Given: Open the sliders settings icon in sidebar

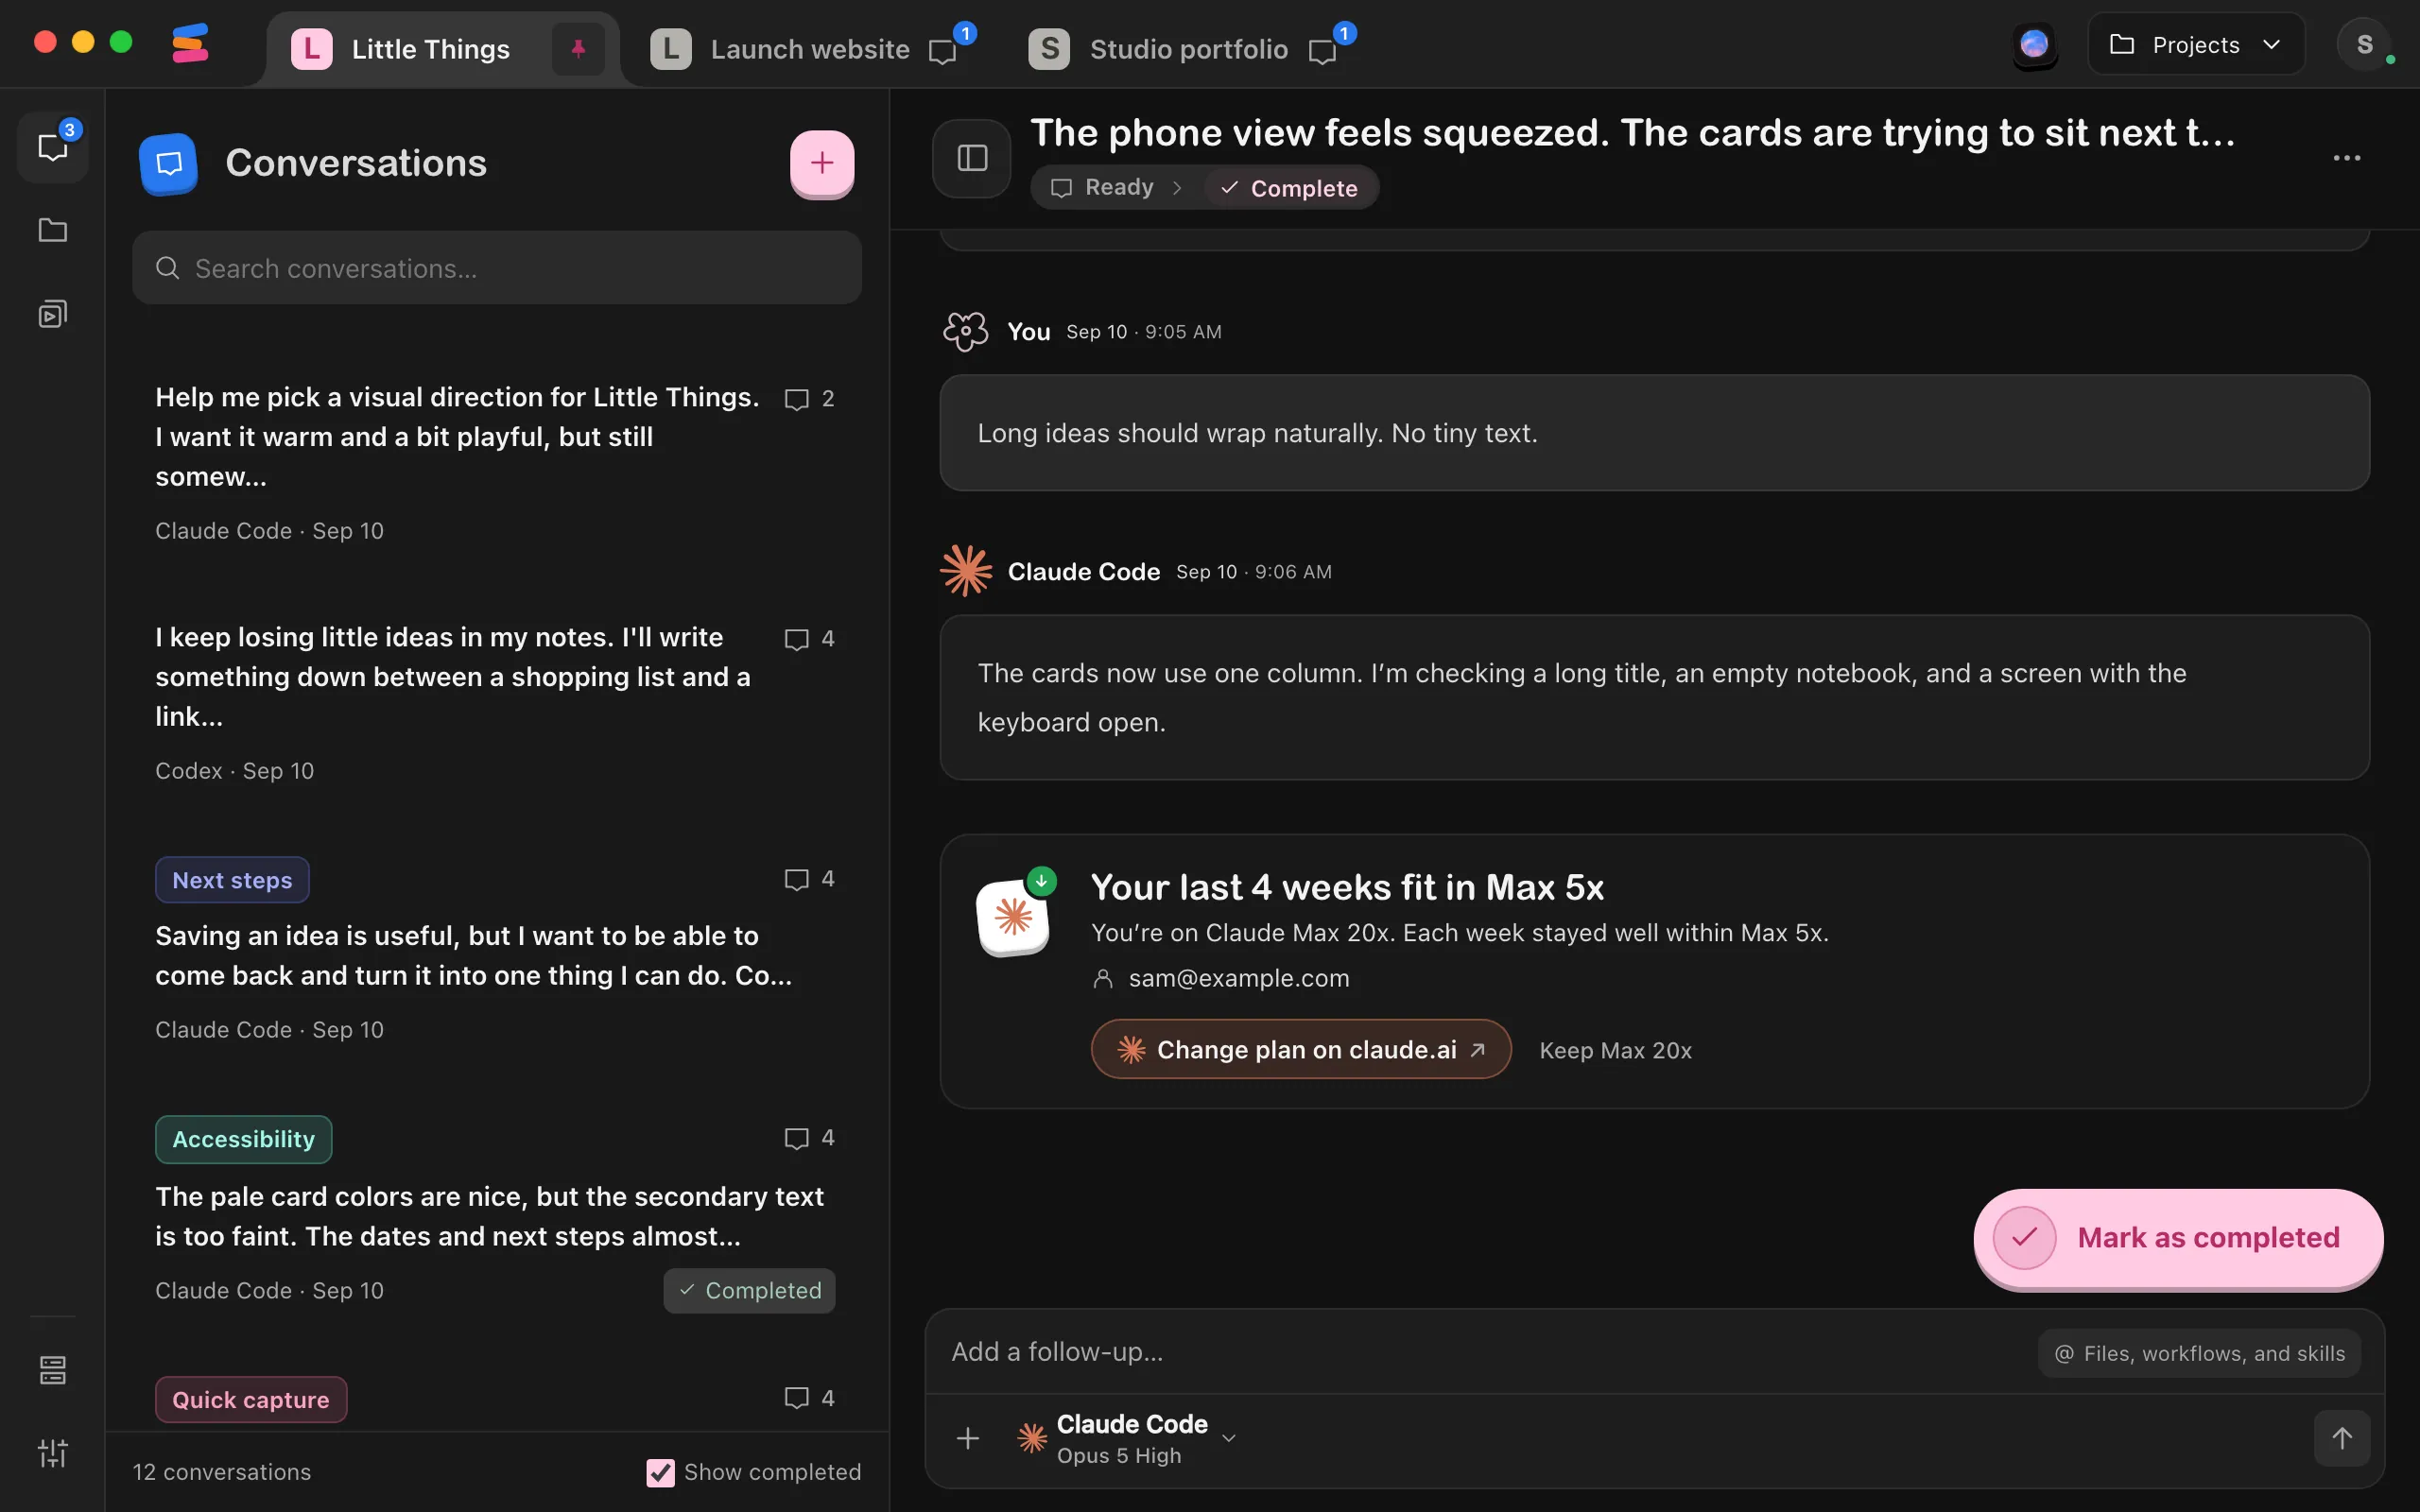Looking at the screenshot, I should click(53, 1453).
